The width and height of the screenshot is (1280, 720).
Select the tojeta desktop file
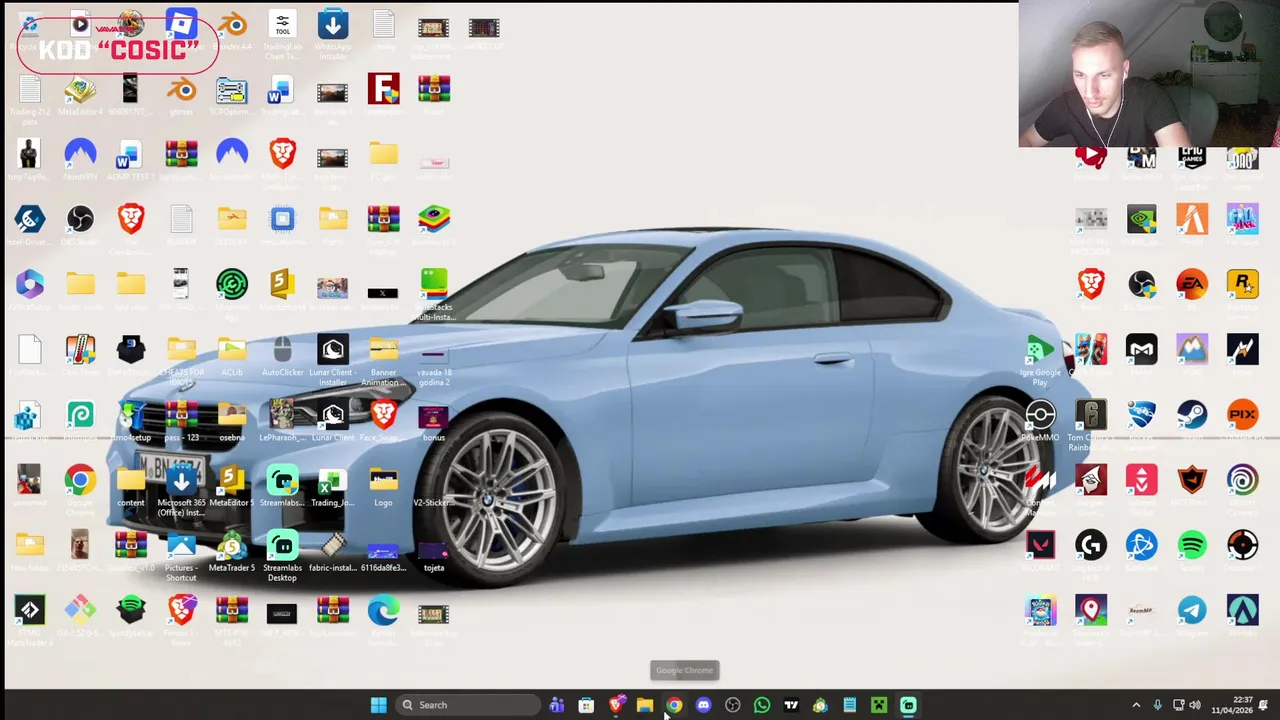point(433,552)
